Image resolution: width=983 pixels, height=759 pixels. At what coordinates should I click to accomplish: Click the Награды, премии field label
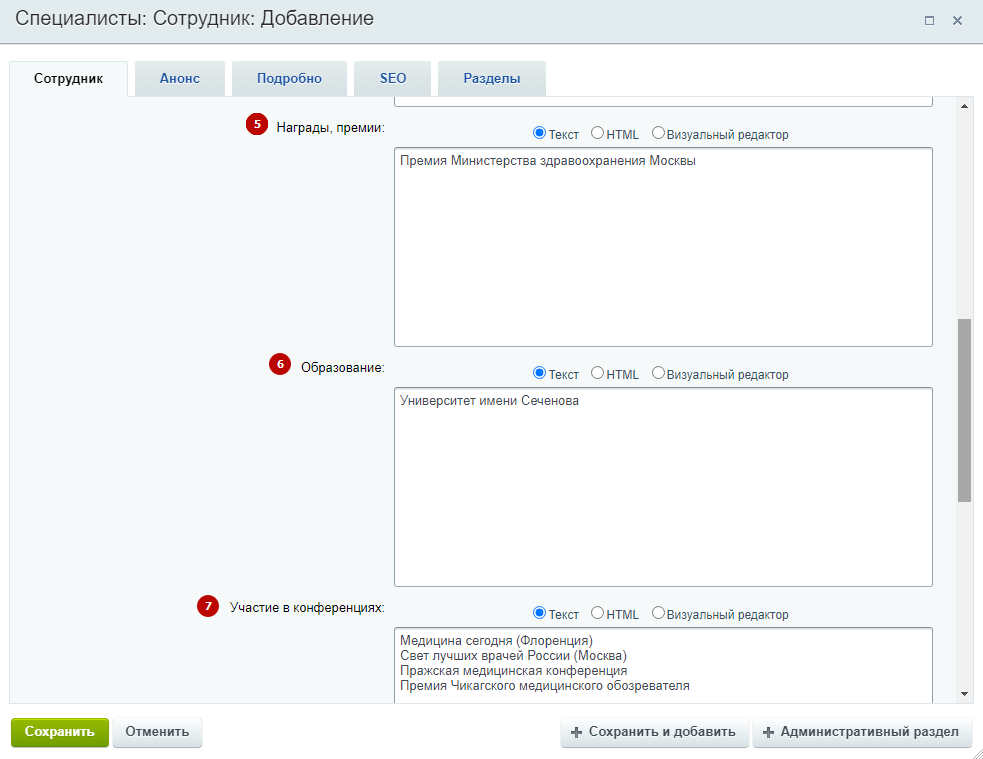pos(330,128)
